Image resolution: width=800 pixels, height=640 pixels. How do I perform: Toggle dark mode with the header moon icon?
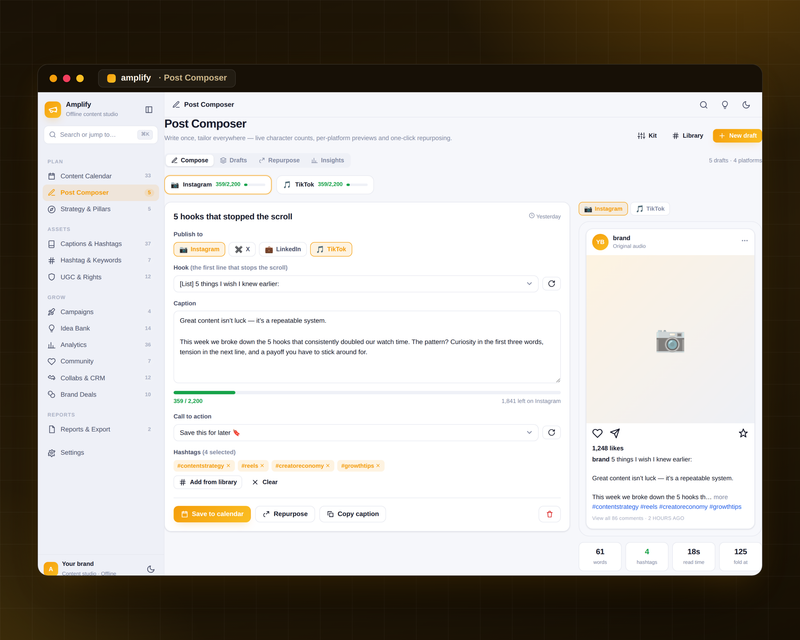tap(746, 105)
